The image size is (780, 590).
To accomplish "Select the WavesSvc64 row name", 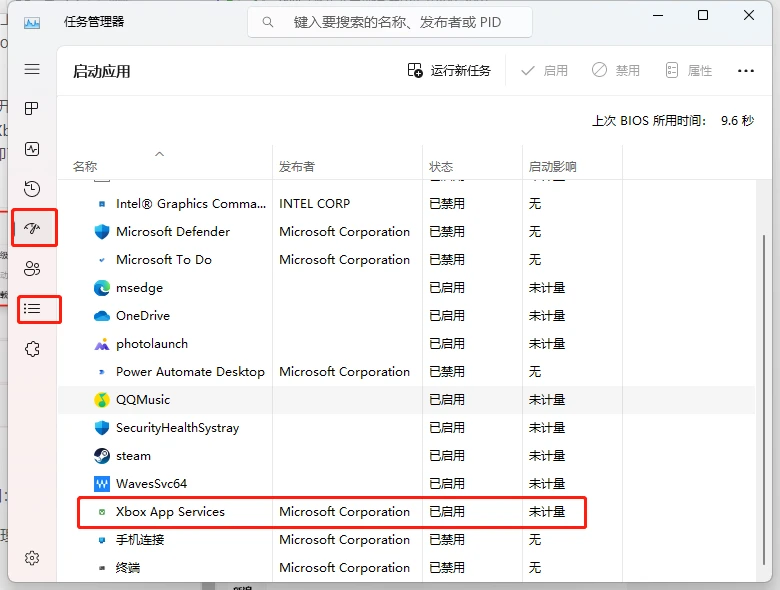I will pos(151,484).
